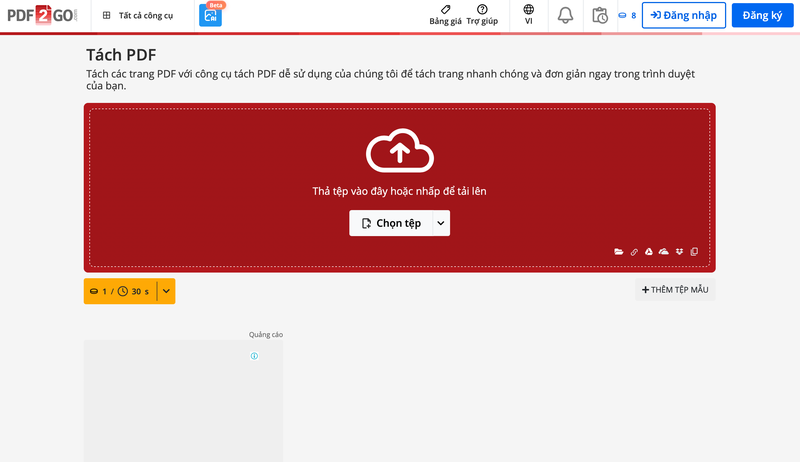Click THÊM TỆP MẪU button
The height and width of the screenshot is (462, 800).
coord(675,290)
